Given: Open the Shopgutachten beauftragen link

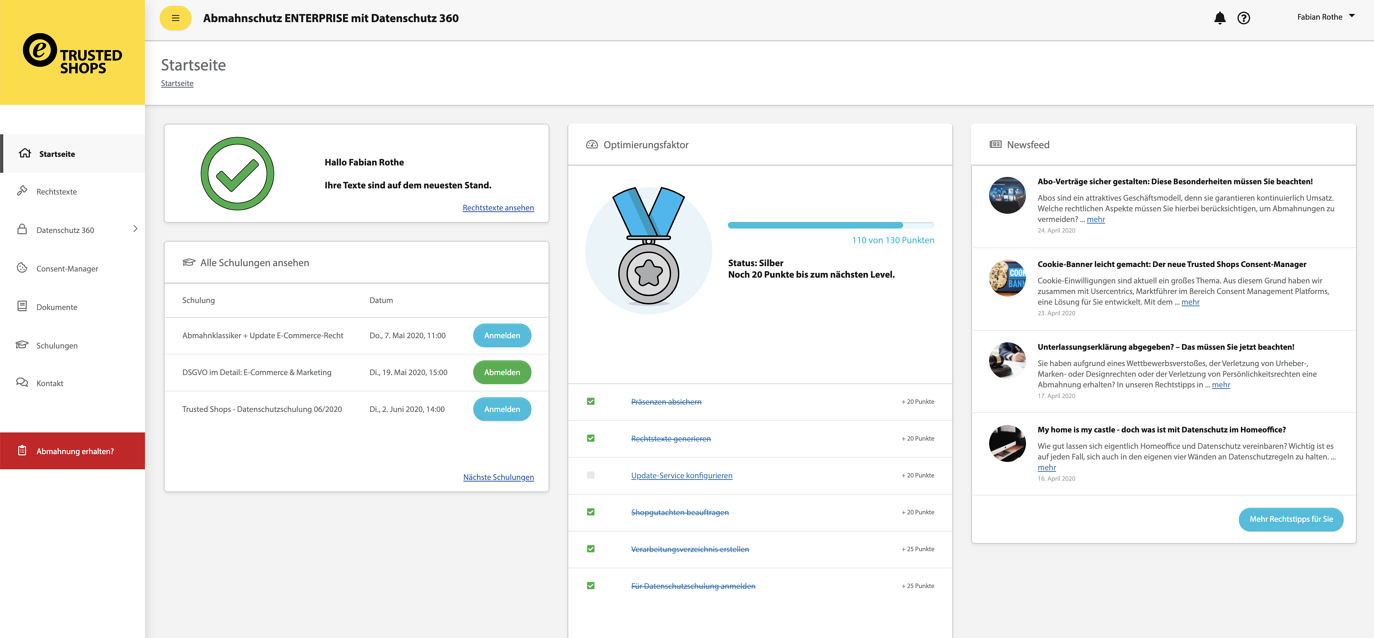Looking at the screenshot, I should coord(680,512).
